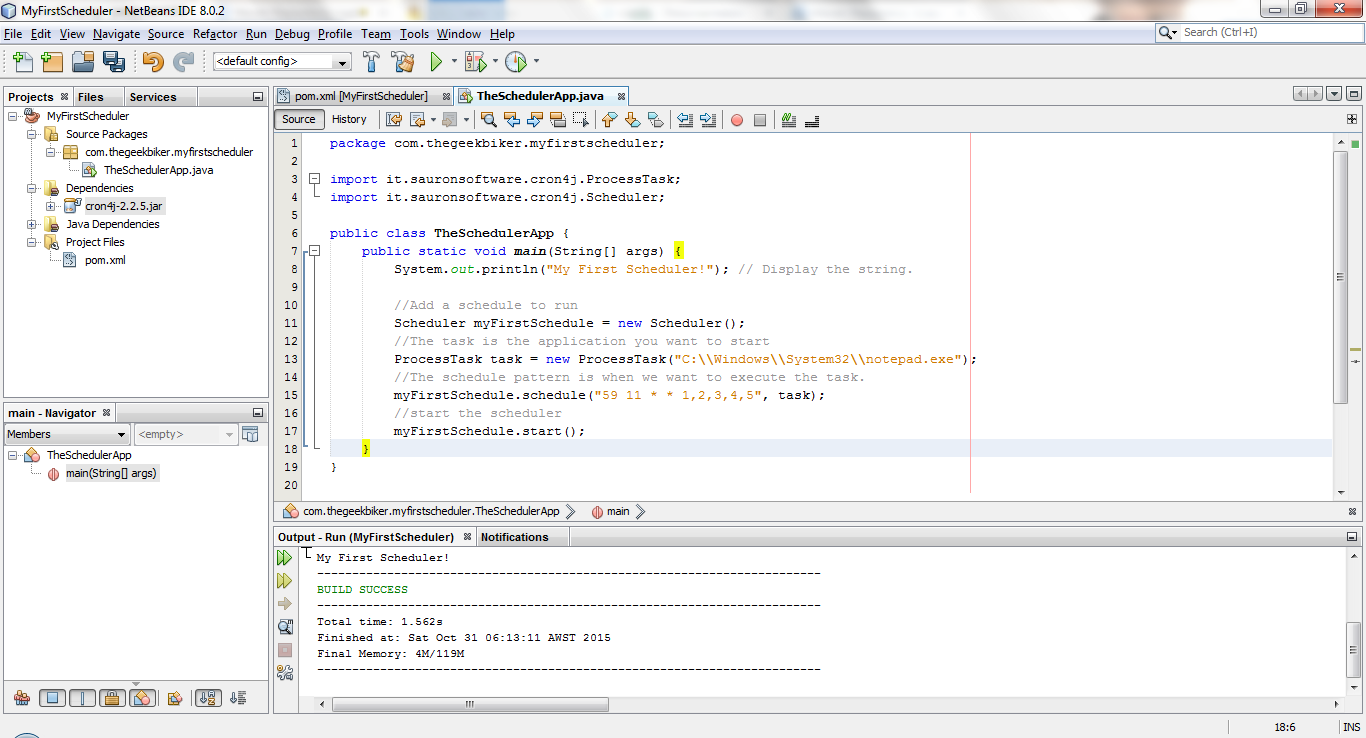
Task: Run the project using the green Run arrow
Action: tap(437, 61)
